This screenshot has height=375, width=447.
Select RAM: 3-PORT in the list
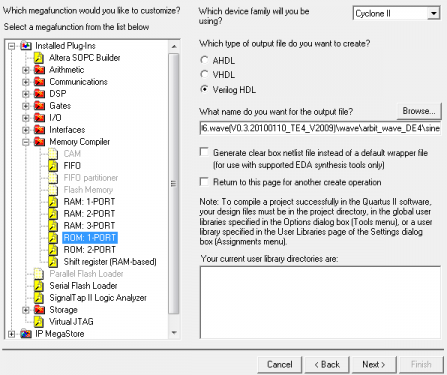[89, 226]
